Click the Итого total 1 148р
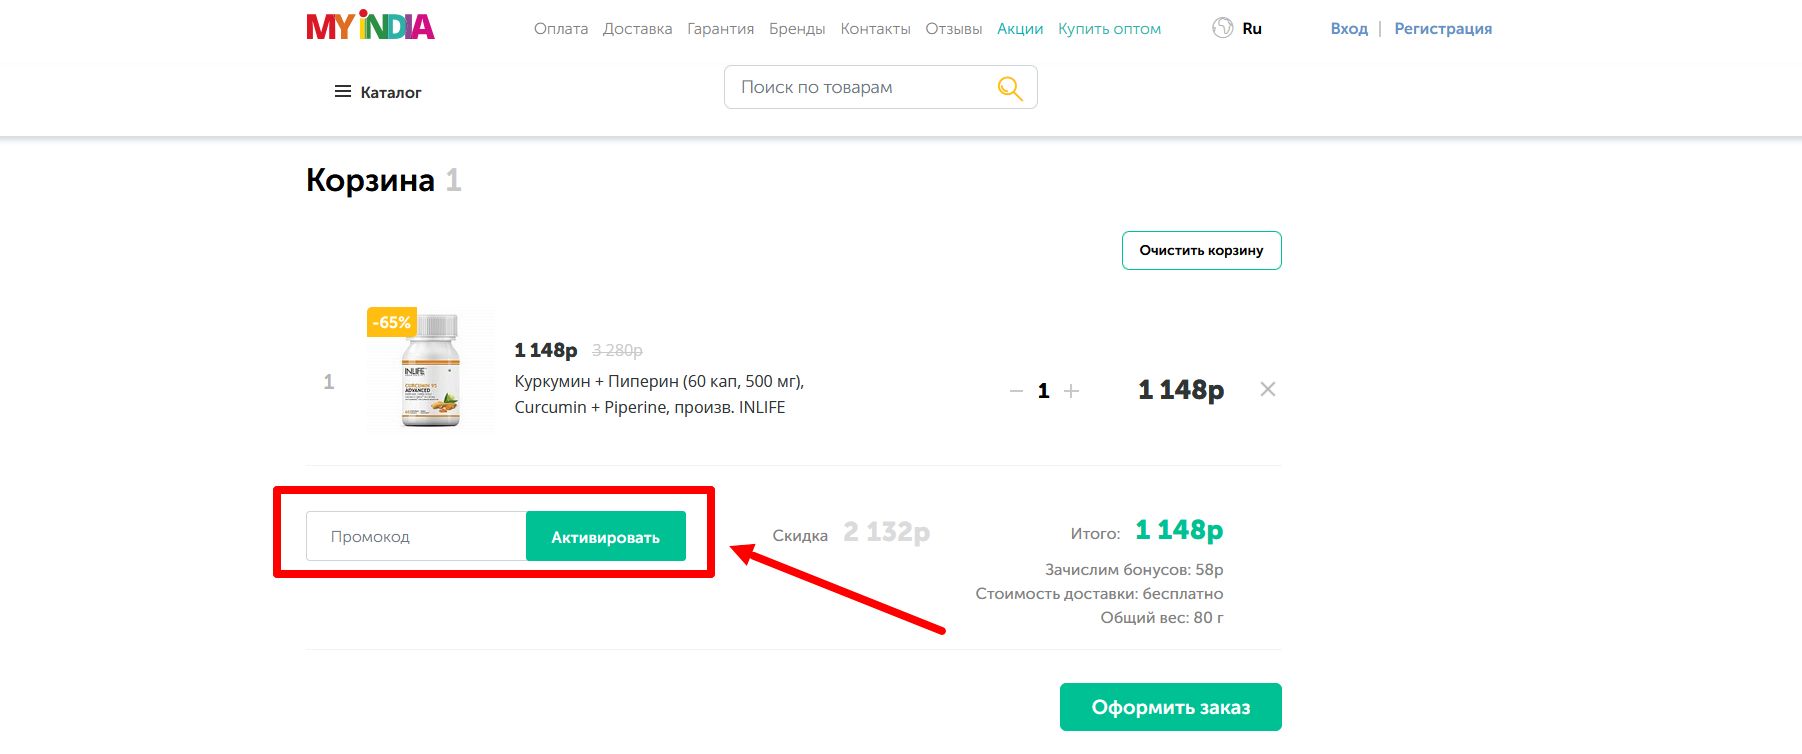 [x=1179, y=530]
